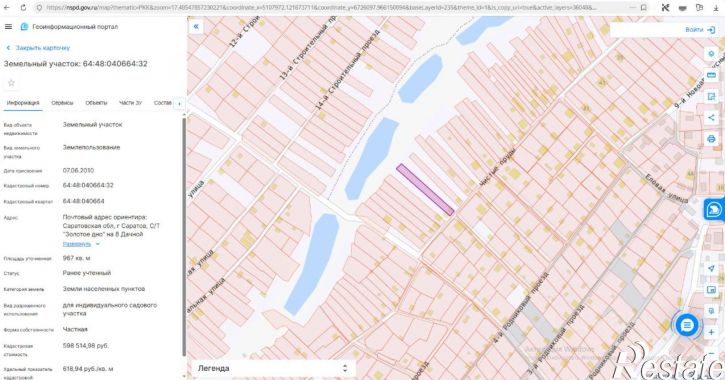Add the land plot to favorites via the star

(12, 83)
